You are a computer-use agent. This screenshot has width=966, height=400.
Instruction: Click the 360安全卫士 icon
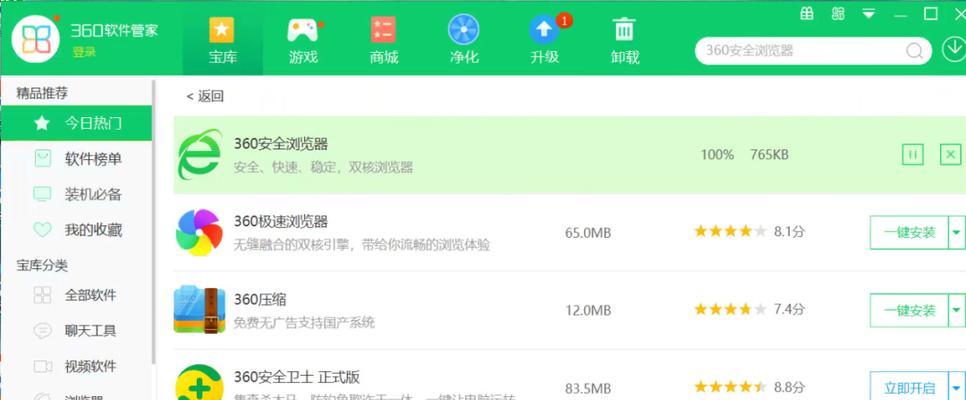click(199, 383)
